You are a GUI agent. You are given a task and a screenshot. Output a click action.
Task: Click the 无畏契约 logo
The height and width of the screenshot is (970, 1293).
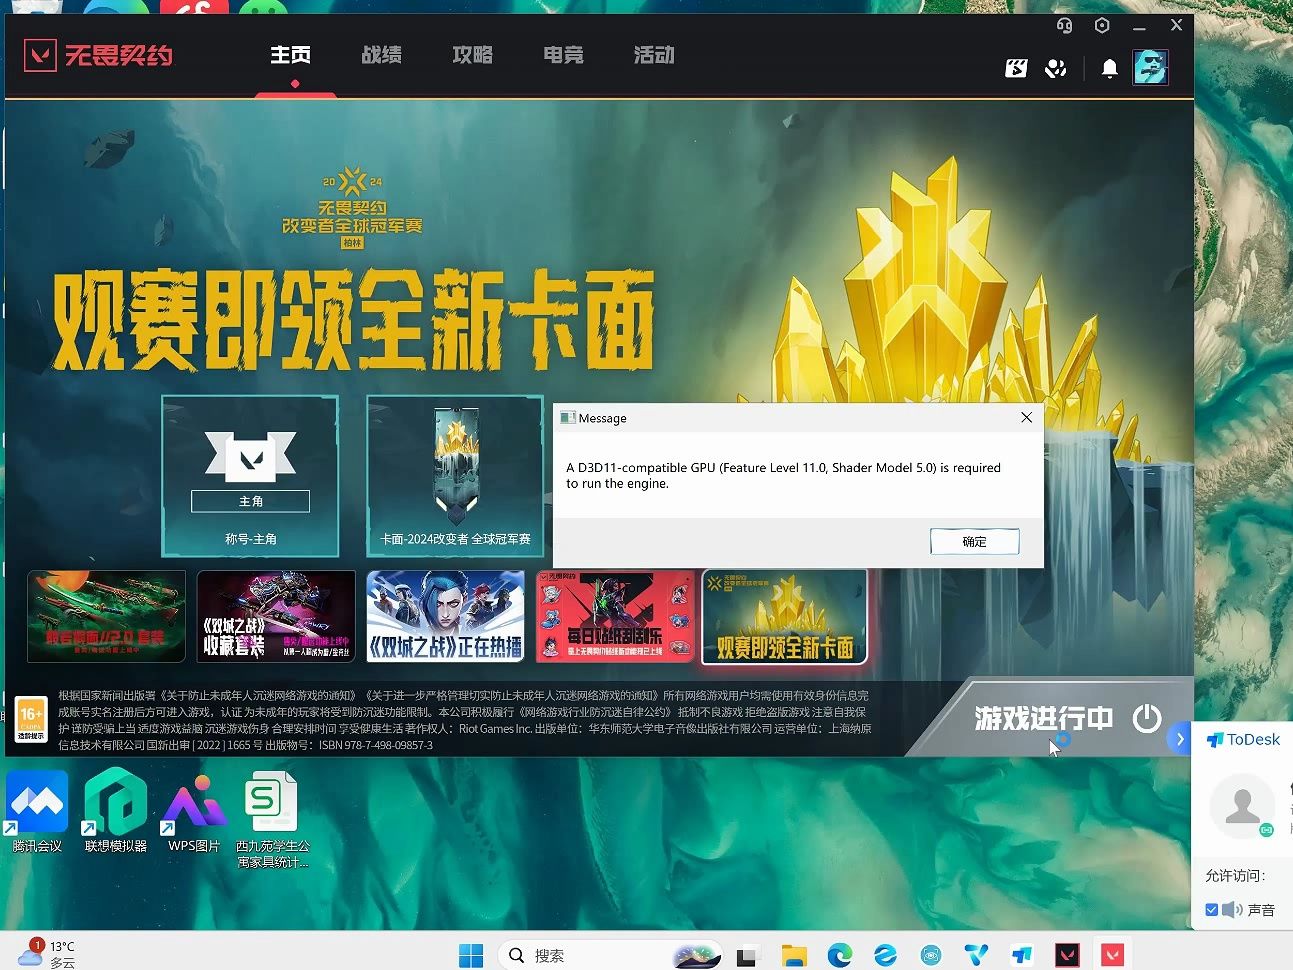pyautogui.click(x=98, y=54)
